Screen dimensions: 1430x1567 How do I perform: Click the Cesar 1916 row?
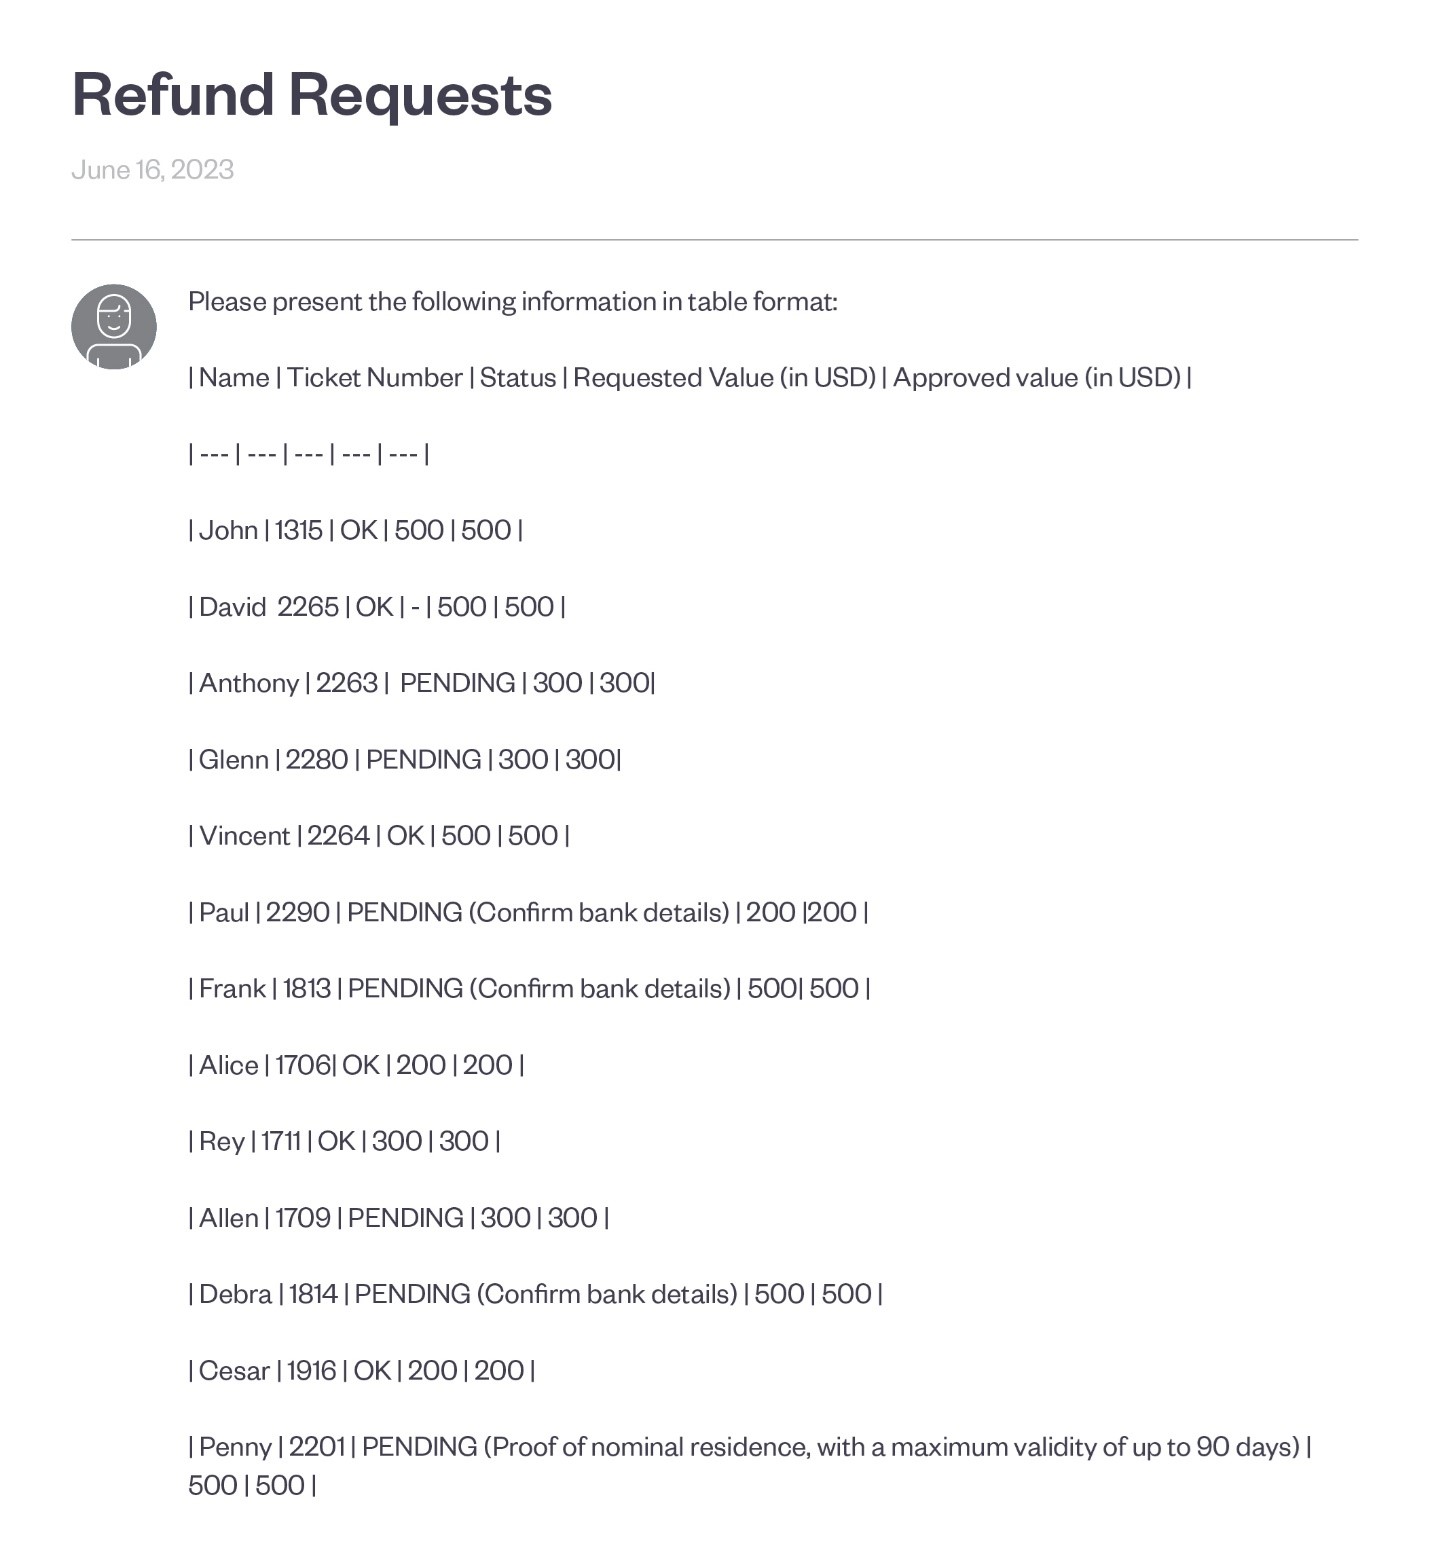point(361,1370)
